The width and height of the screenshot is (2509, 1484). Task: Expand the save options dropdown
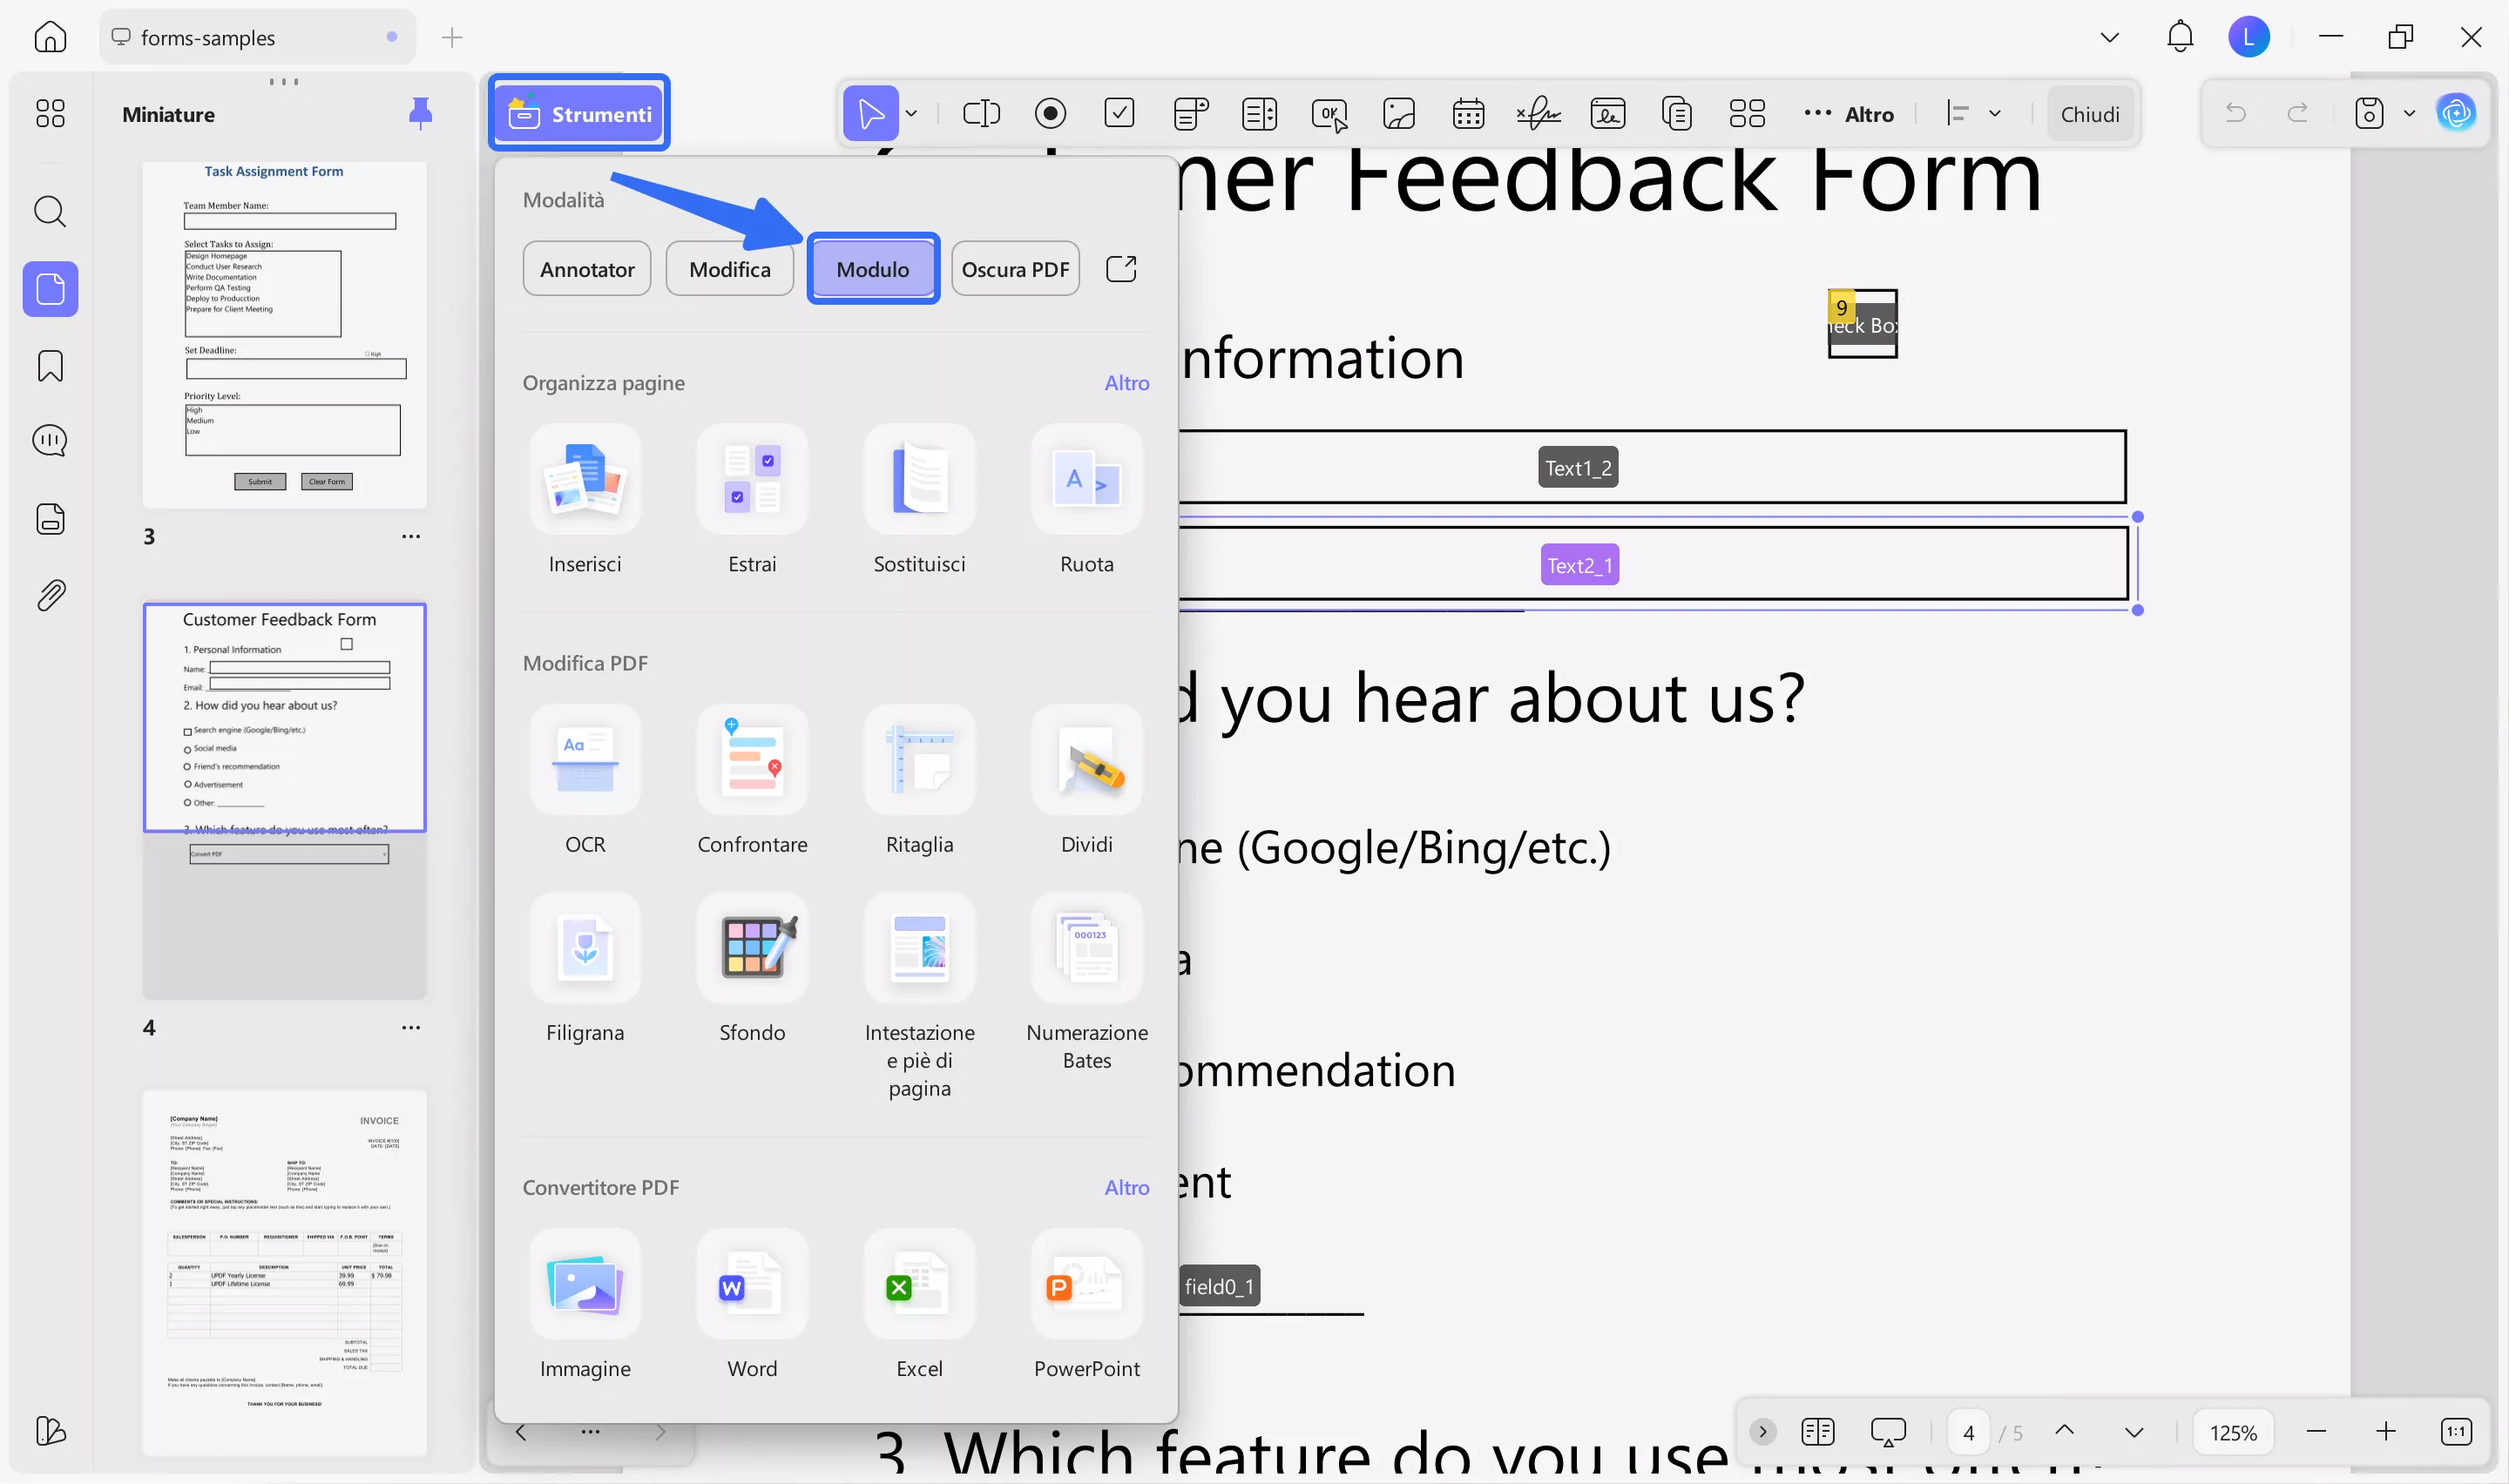pos(2409,114)
